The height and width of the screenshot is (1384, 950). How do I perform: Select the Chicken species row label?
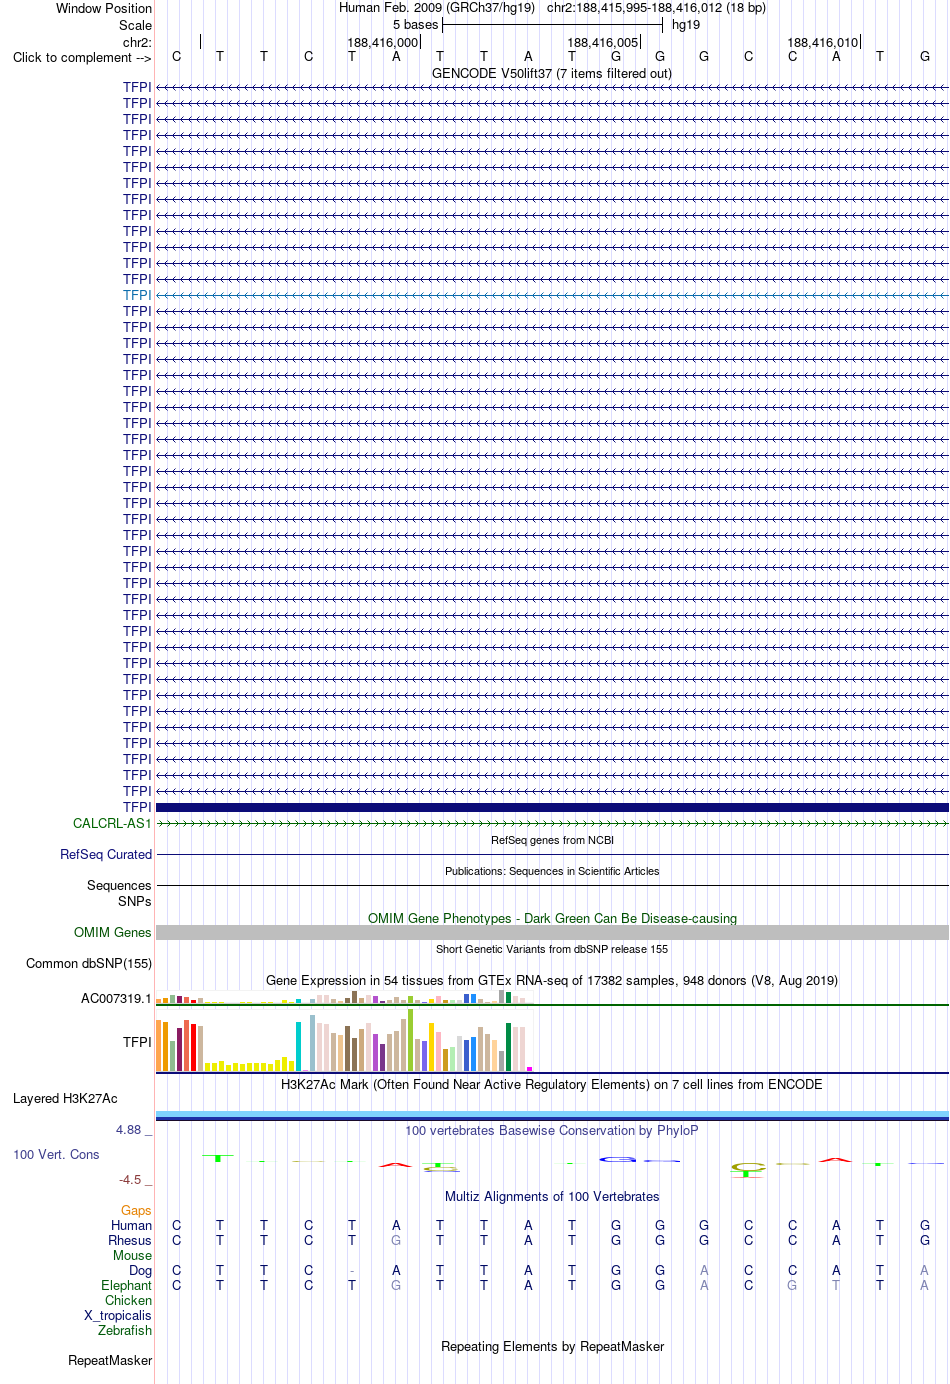coord(128,1300)
